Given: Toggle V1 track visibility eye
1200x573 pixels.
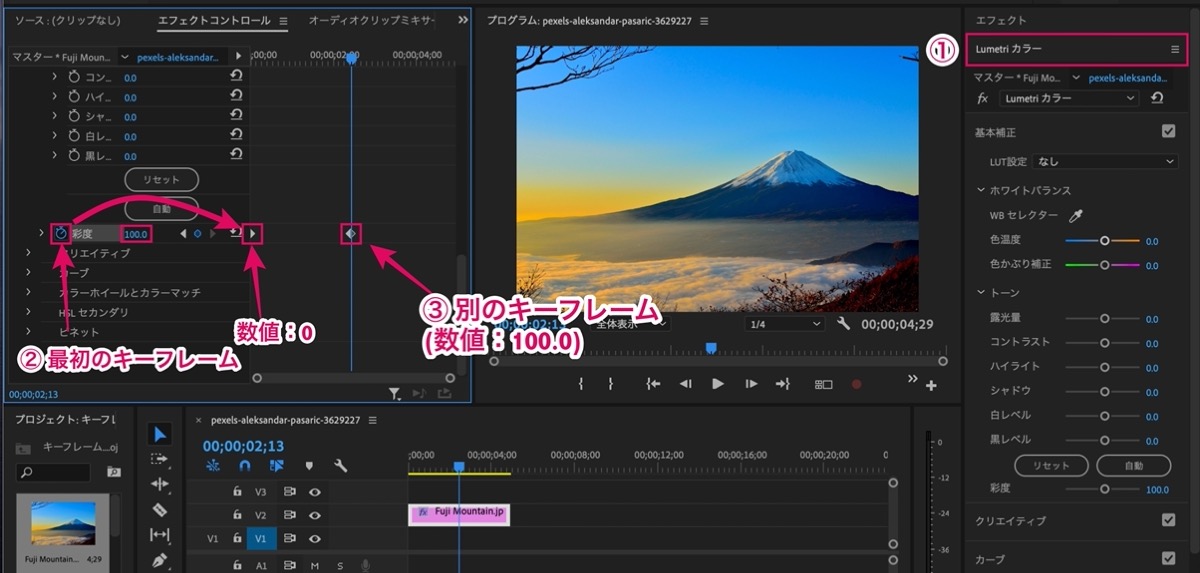Looking at the screenshot, I should click(315, 538).
